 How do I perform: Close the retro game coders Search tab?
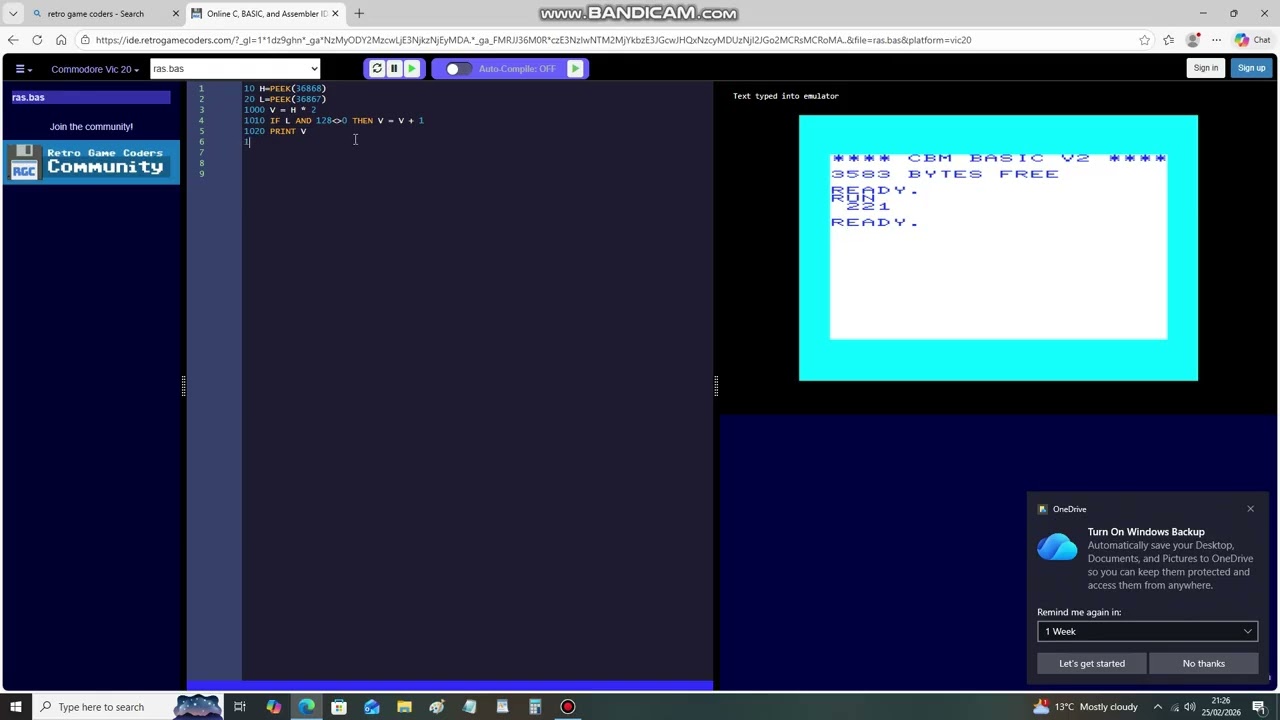point(176,14)
